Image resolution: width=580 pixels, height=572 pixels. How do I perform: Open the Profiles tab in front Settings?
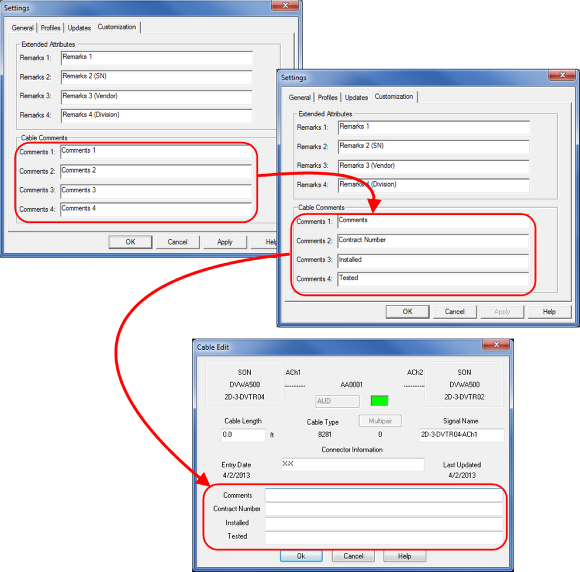(x=327, y=97)
